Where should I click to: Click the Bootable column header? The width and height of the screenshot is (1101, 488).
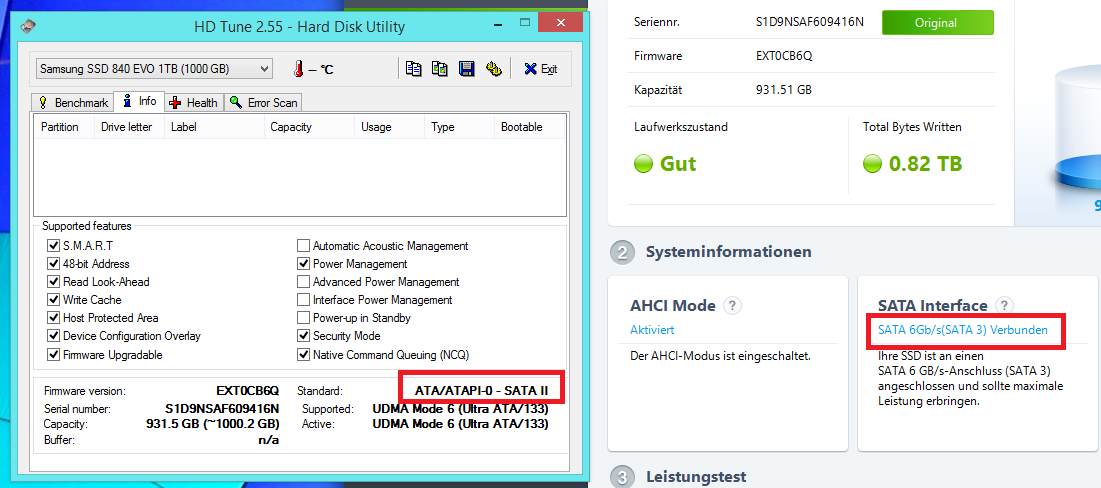click(529, 127)
